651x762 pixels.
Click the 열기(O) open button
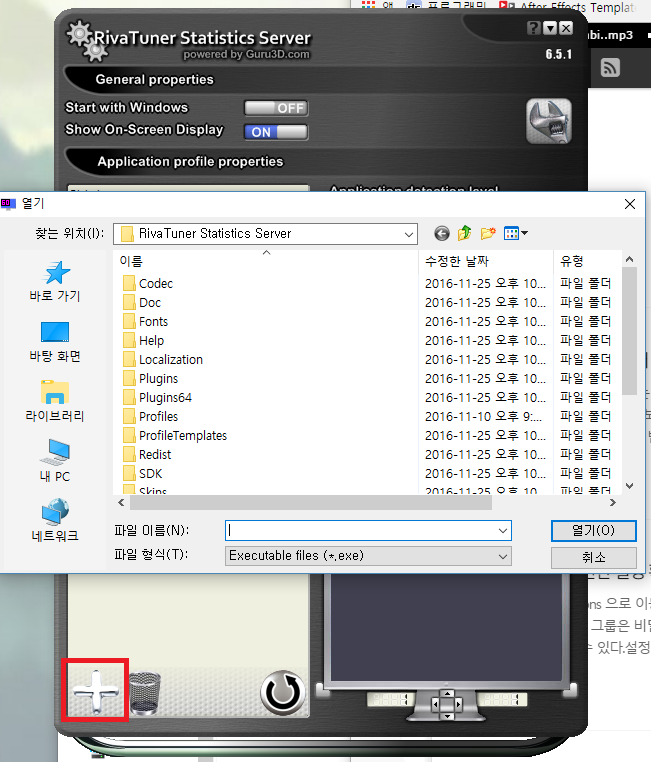pyautogui.click(x=594, y=531)
